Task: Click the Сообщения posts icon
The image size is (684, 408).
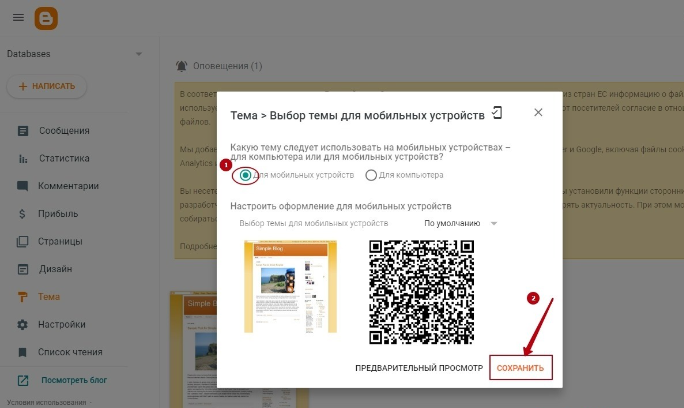Action: point(23,131)
